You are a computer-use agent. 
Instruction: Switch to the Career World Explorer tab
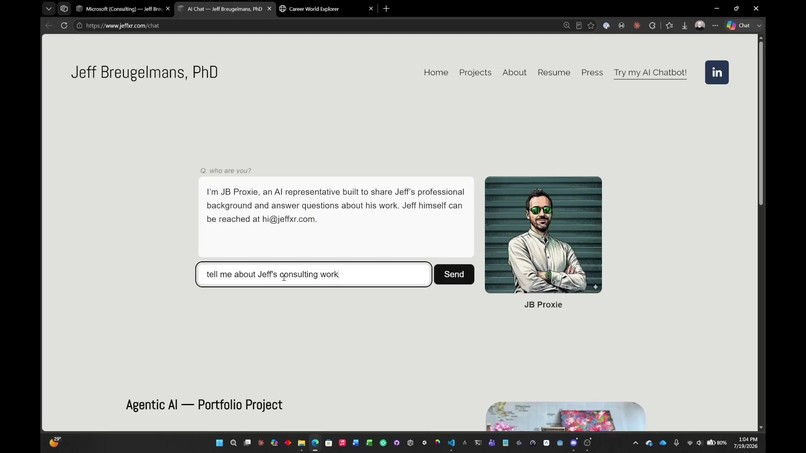[324, 9]
